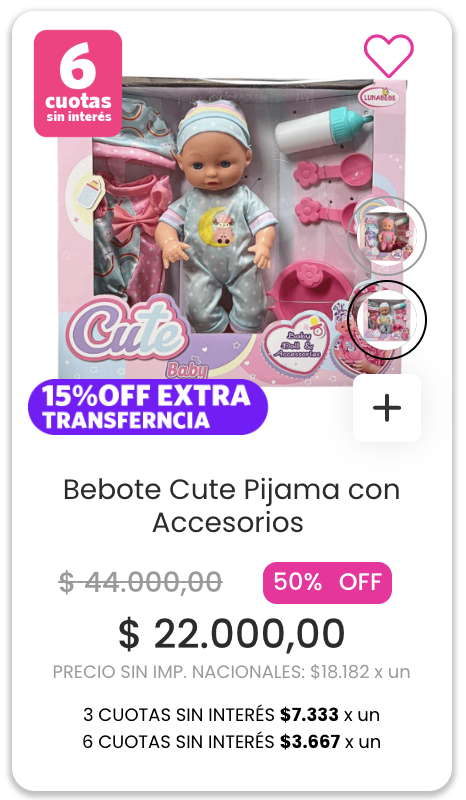Click the baby bottle in product image
This screenshot has height=800, width=466.
[324, 129]
